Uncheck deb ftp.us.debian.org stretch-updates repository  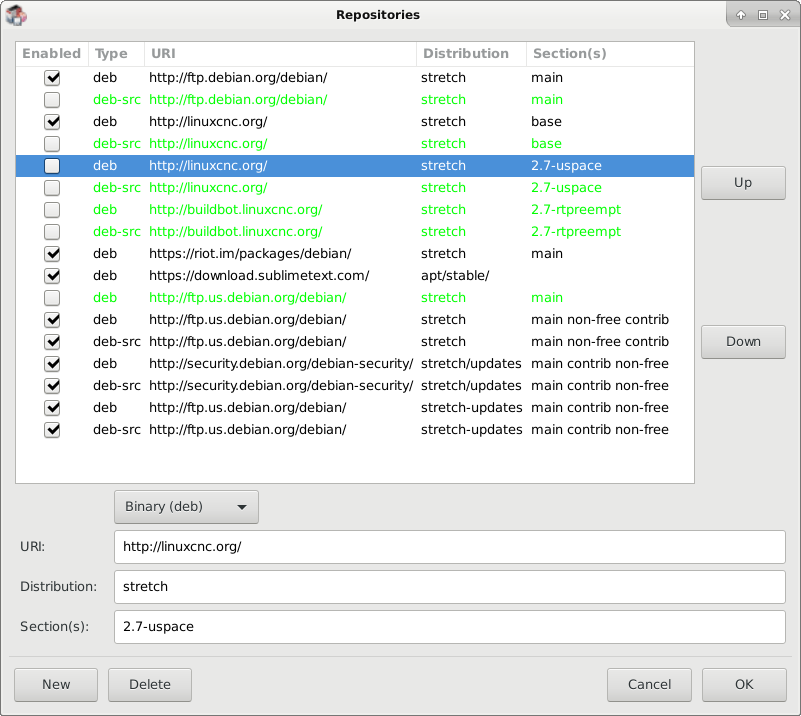[52, 407]
